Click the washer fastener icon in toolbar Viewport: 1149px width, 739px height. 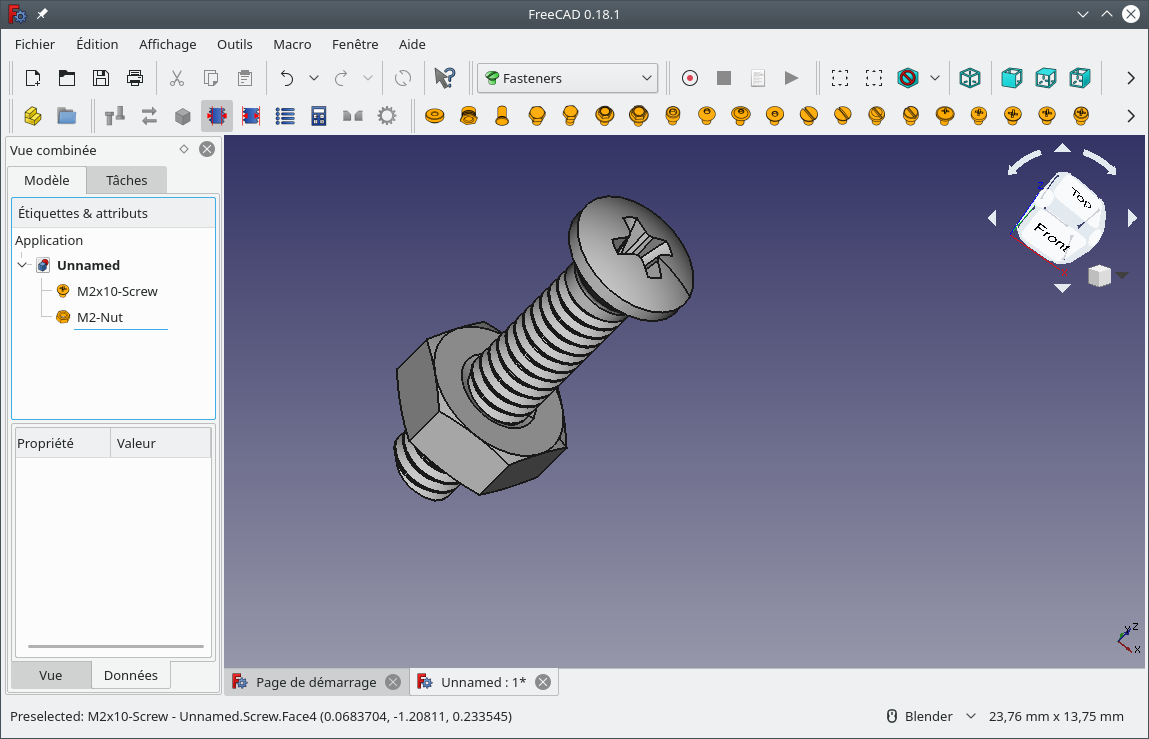434,116
